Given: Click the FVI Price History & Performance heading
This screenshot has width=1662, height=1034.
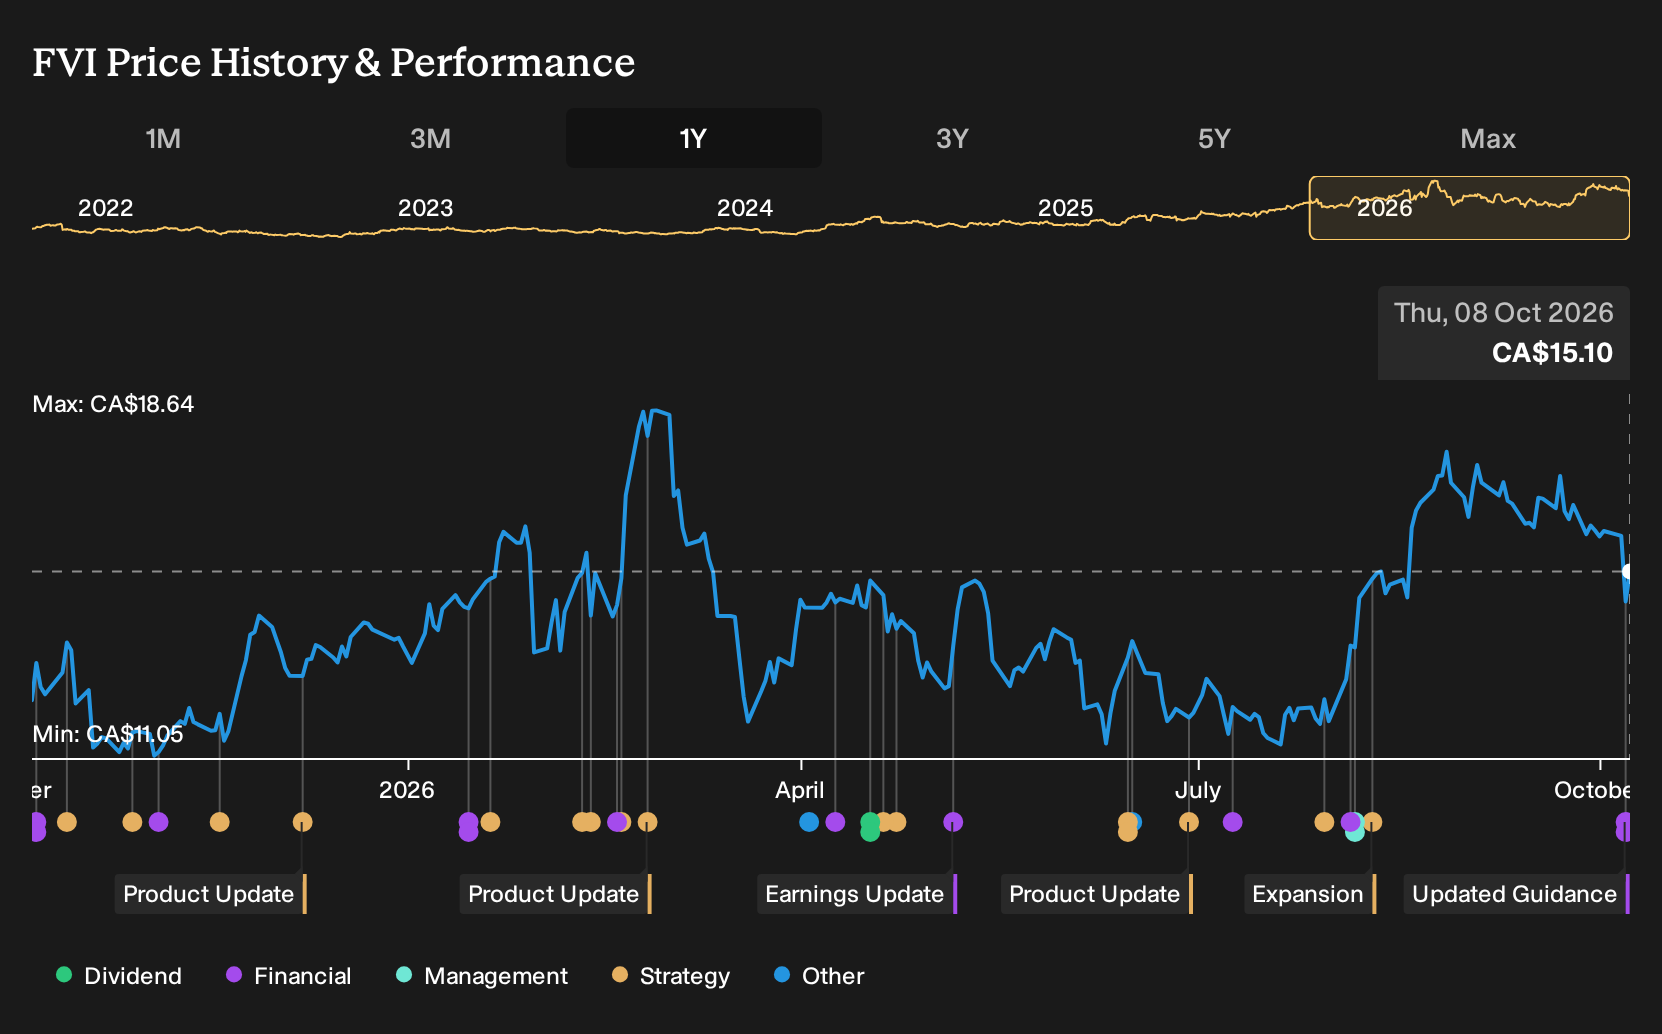Looking at the screenshot, I should pyautogui.click(x=334, y=62).
